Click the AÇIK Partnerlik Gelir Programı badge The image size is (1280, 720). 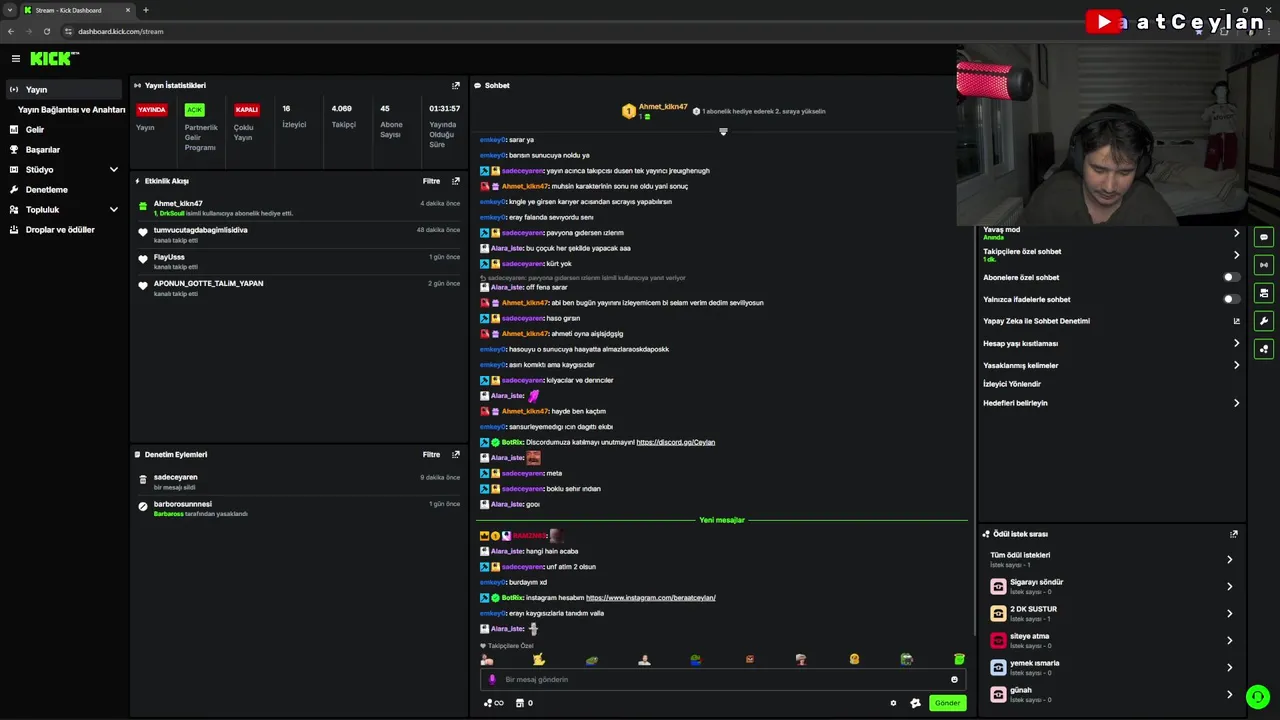[194, 110]
